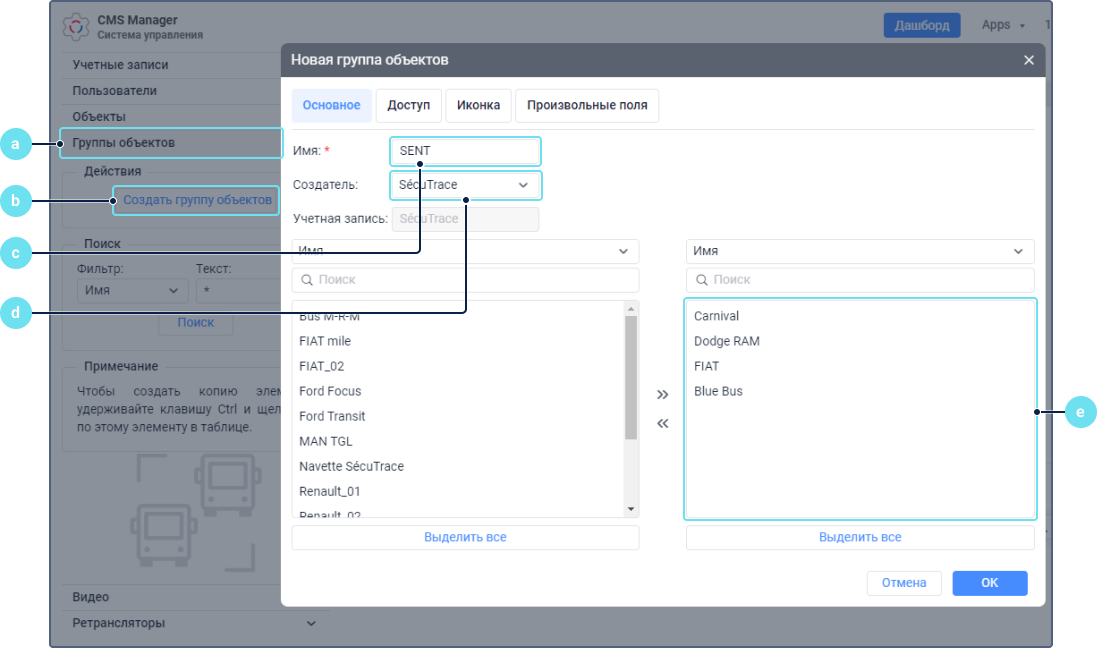1097x648 pixels.
Task: Open the Создатель SécuTrace dropdown
Action: click(465, 185)
